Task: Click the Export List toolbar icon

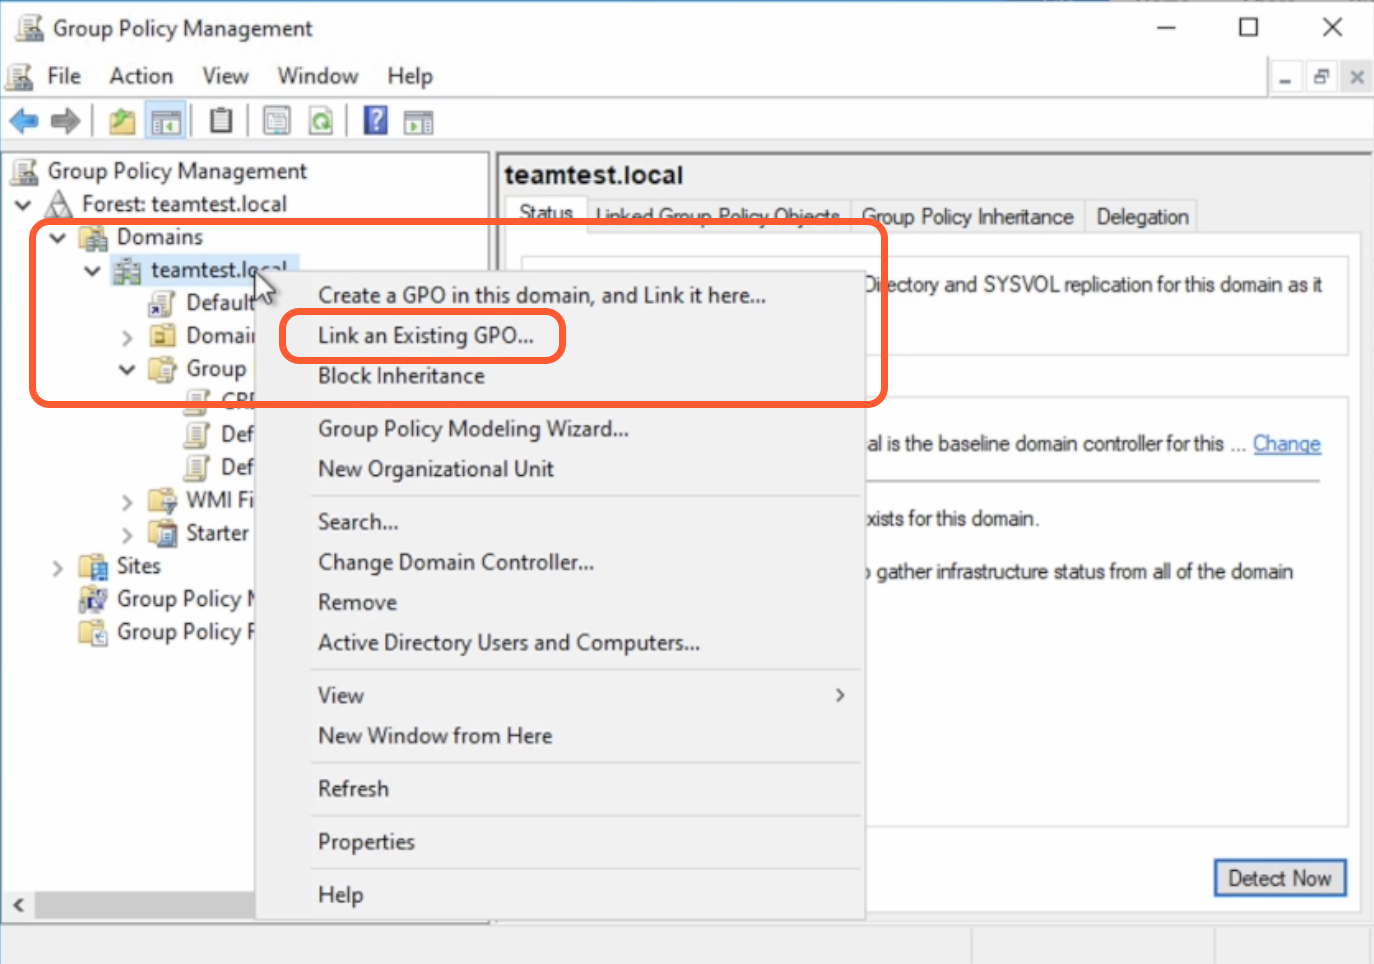Action: [x=277, y=122]
